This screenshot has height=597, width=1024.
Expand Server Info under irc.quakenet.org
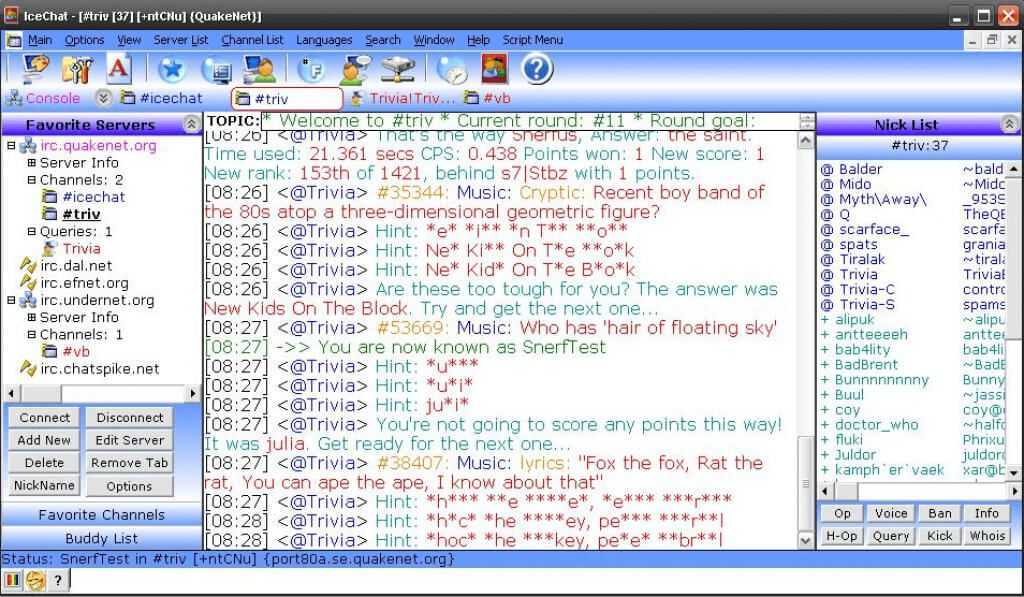click(31, 163)
